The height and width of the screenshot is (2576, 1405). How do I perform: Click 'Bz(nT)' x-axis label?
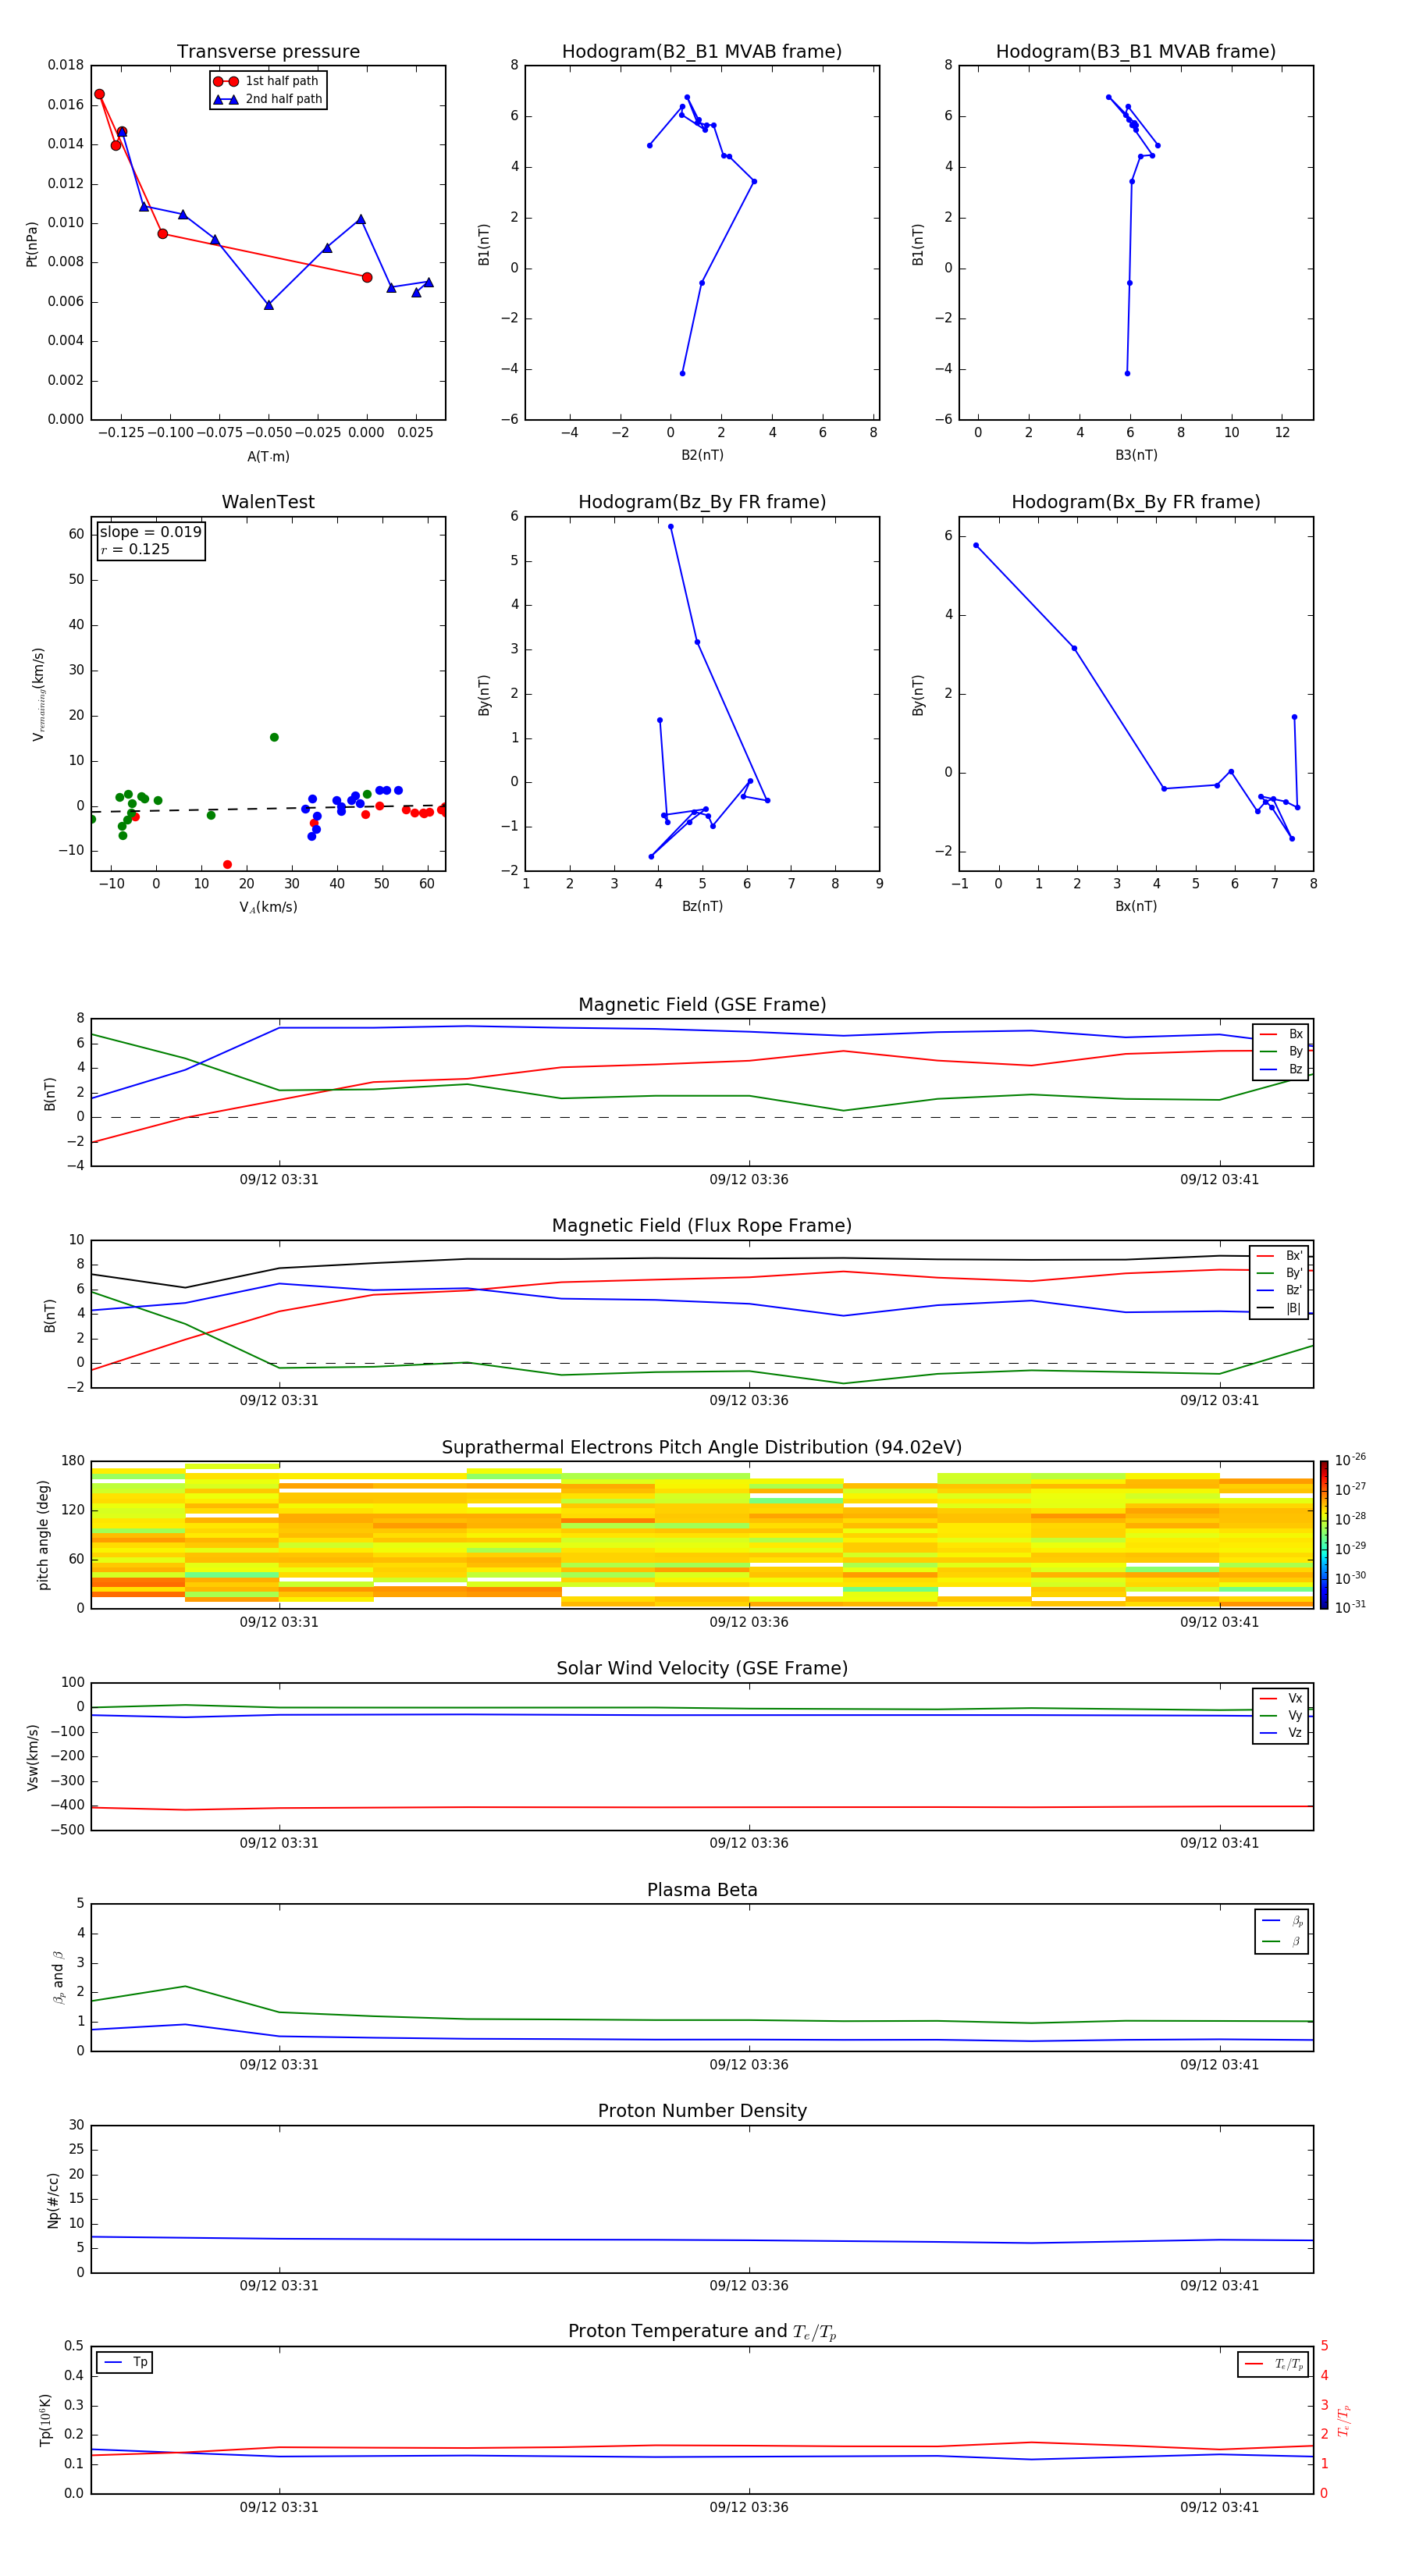pyautogui.click(x=702, y=906)
